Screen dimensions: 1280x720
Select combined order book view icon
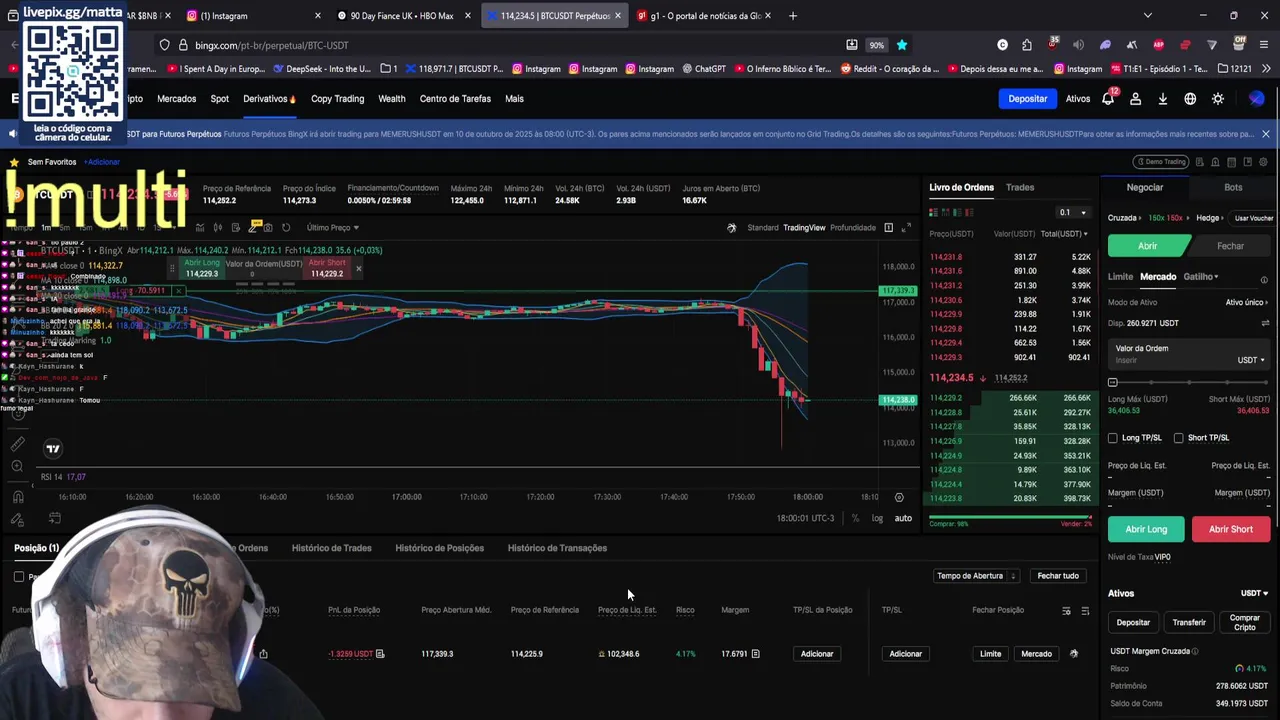(x=934, y=212)
